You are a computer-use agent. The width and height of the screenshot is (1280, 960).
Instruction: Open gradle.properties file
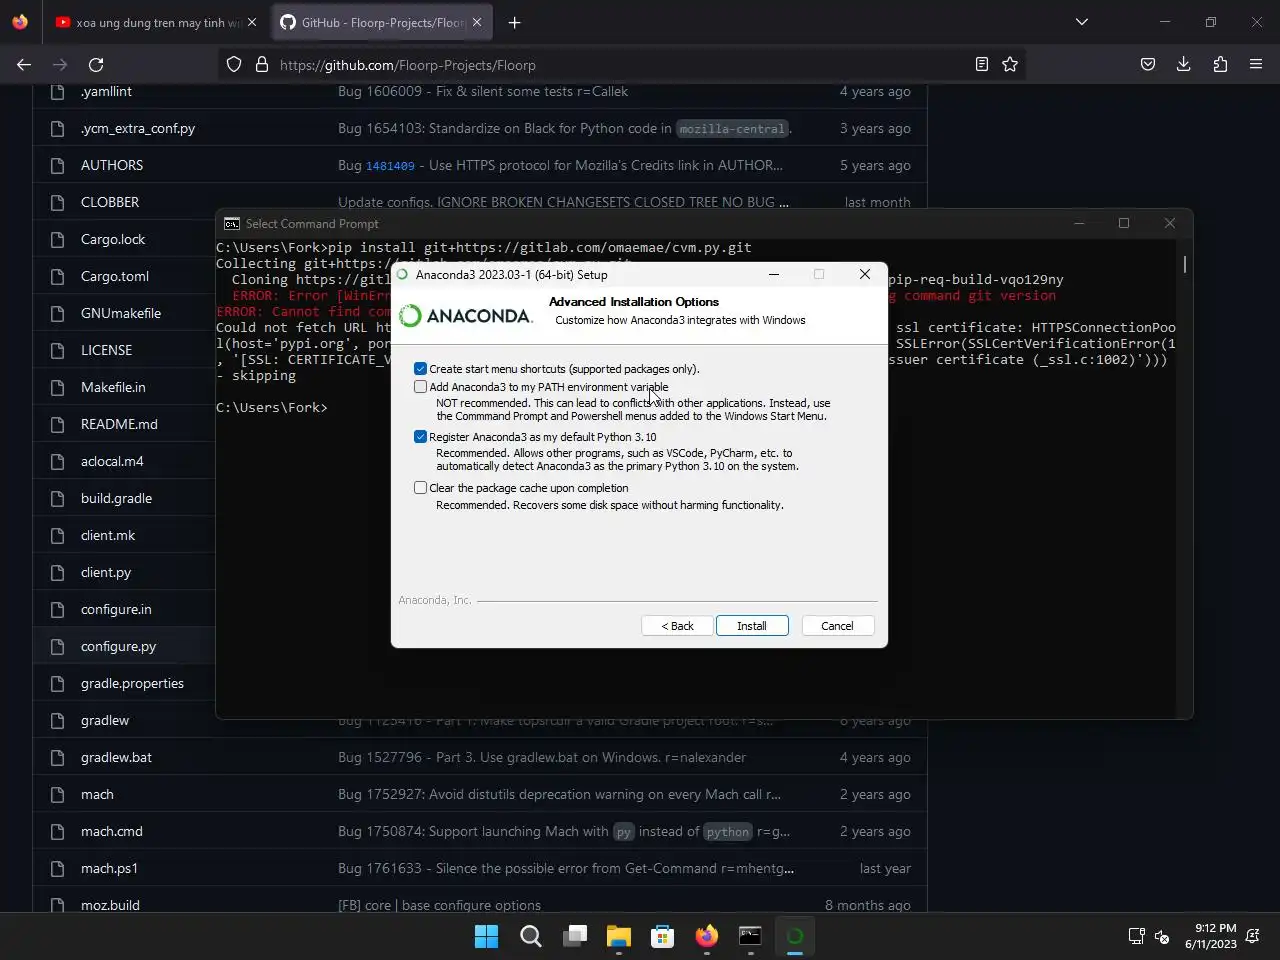tap(132, 683)
